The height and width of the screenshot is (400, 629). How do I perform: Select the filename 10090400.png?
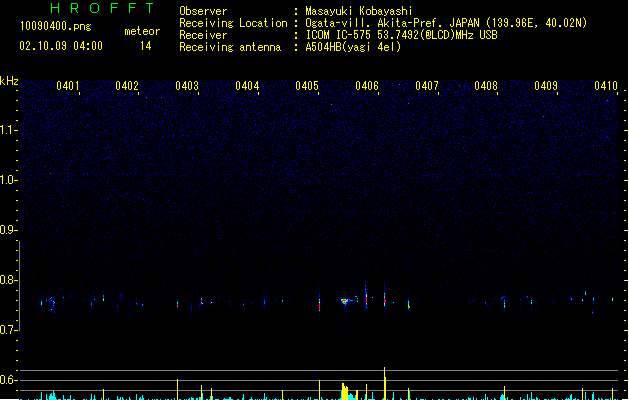pyautogui.click(x=56, y=26)
